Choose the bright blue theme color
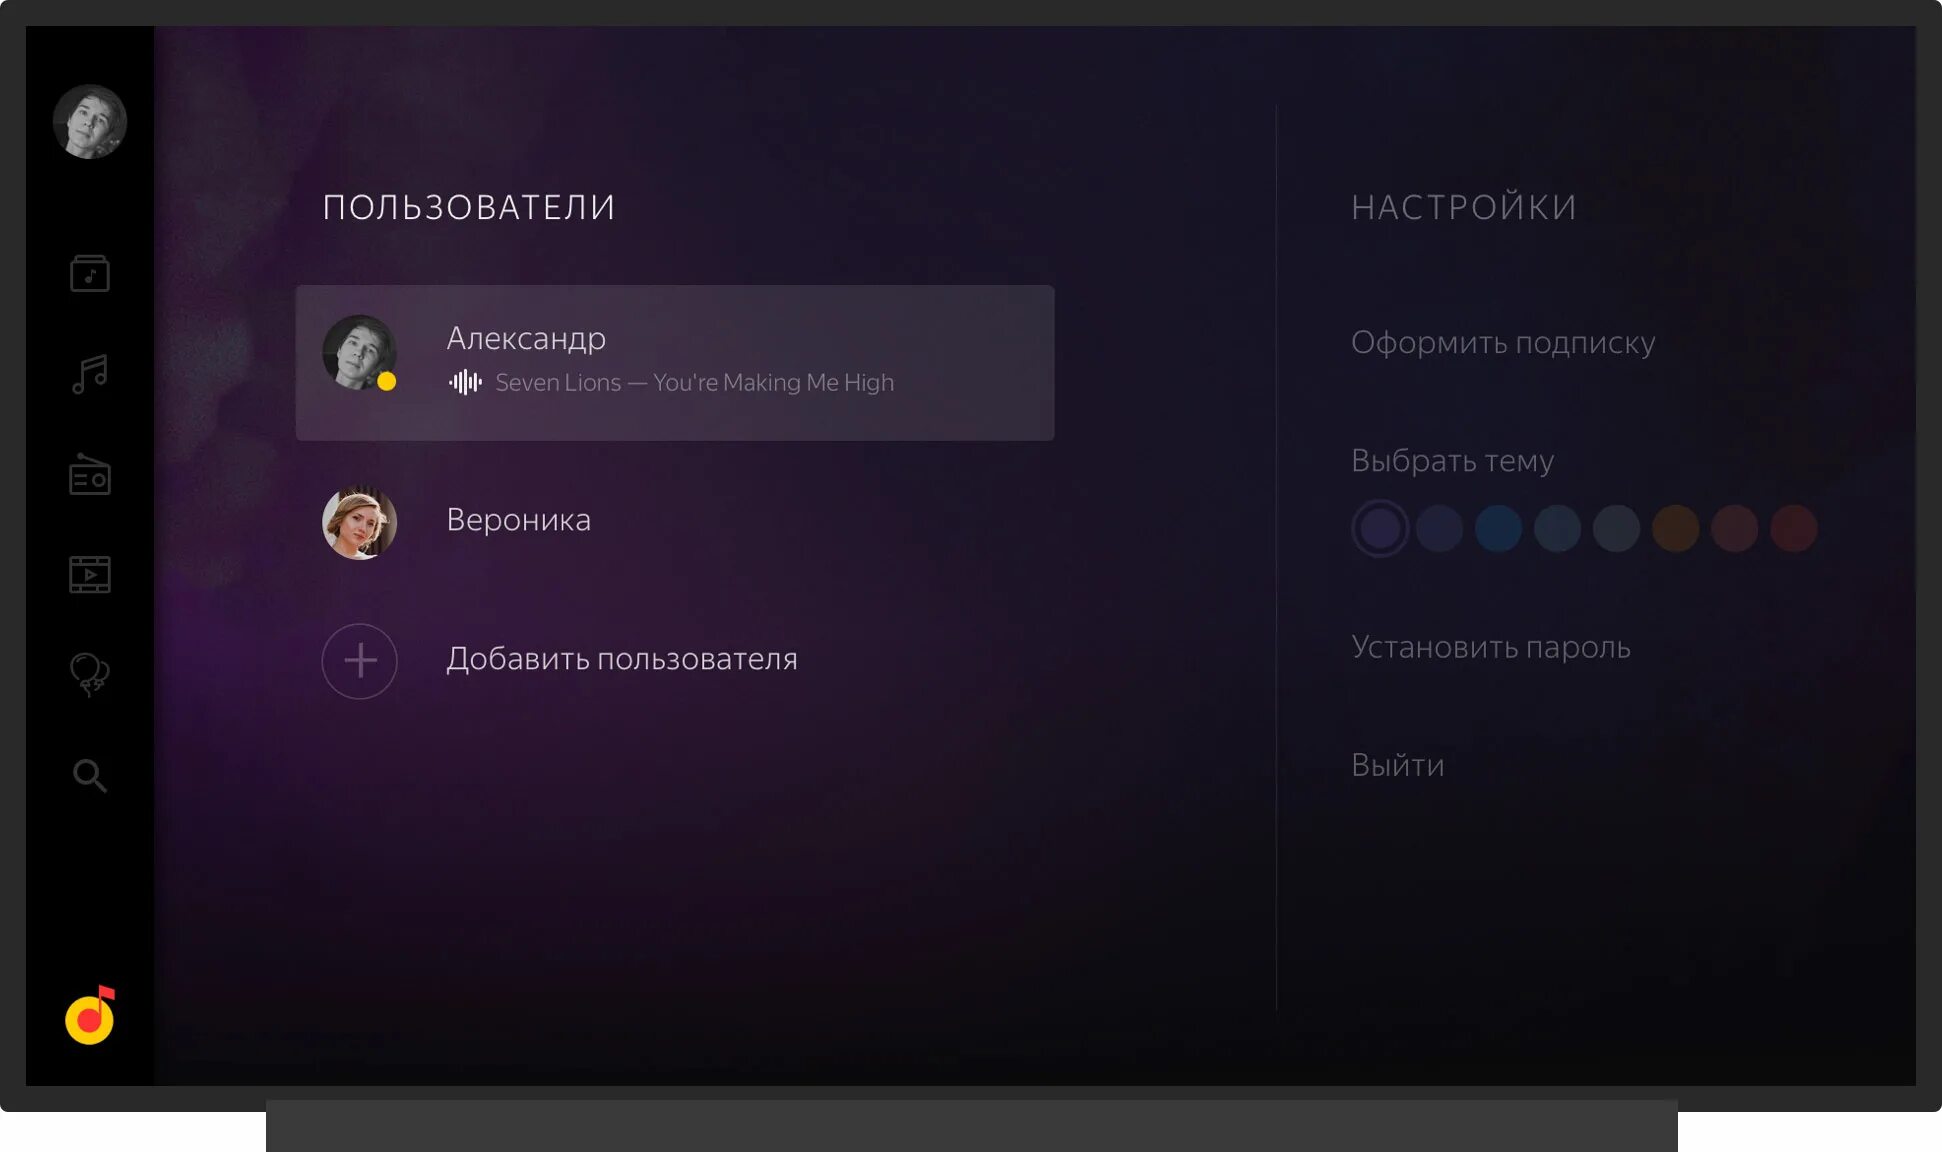Image resolution: width=1942 pixels, height=1152 pixels. click(x=1498, y=528)
